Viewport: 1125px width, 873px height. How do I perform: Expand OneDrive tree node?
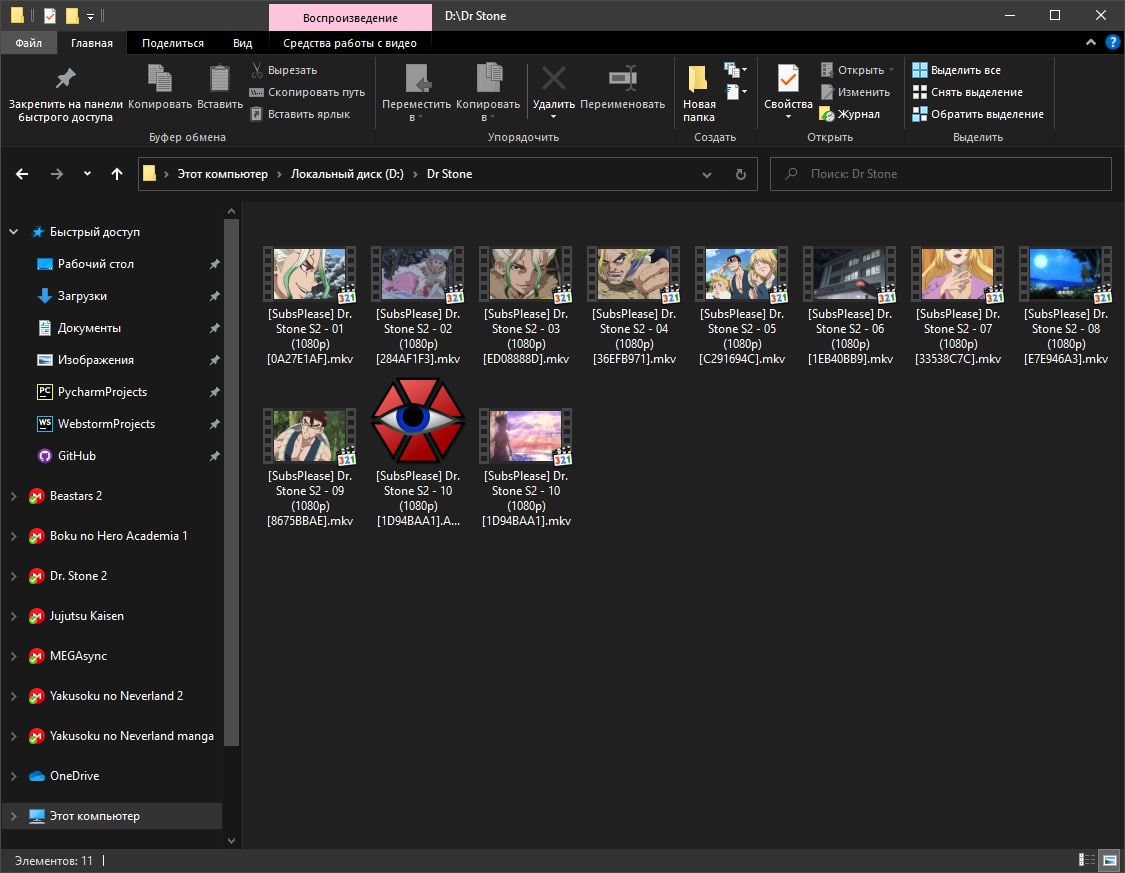(x=14, y=775)
